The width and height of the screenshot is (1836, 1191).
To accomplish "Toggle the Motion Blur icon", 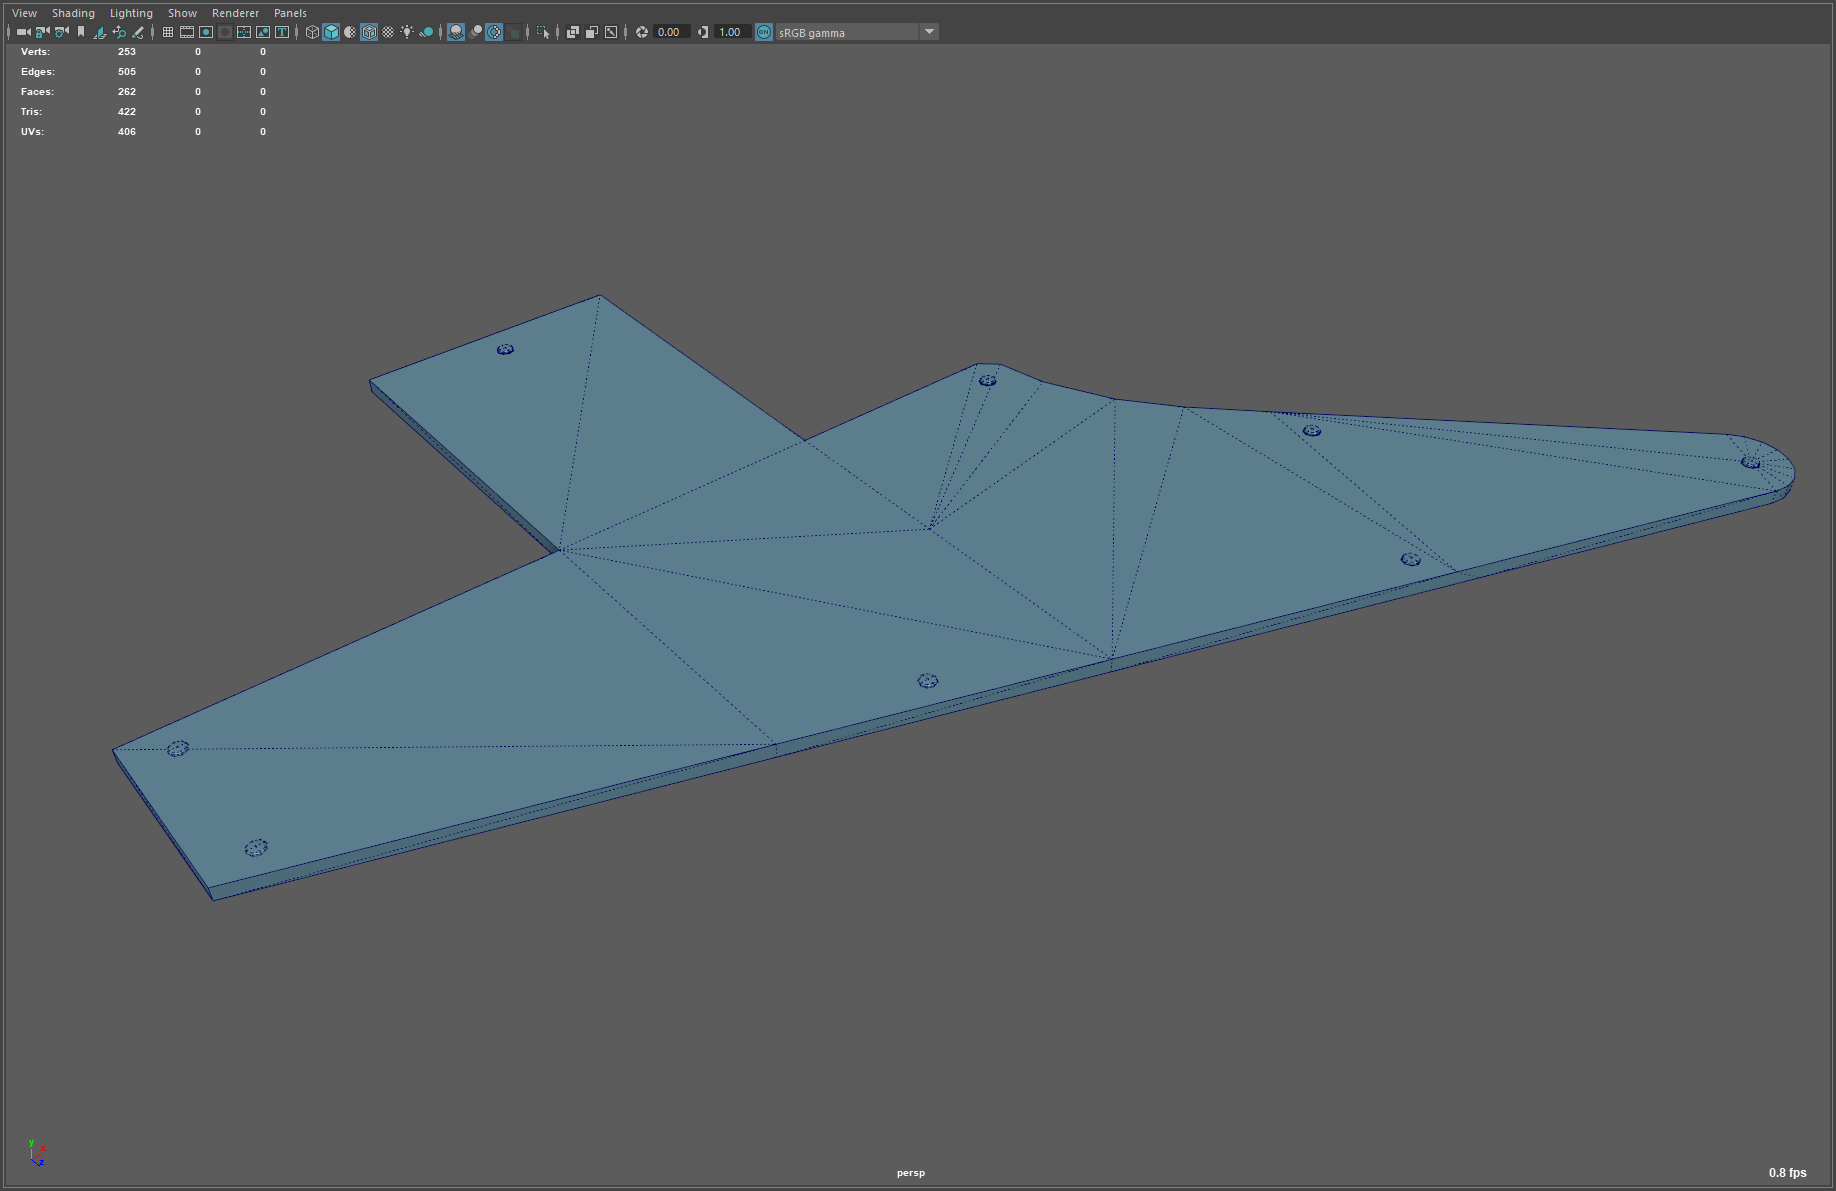I will point(476,32).
